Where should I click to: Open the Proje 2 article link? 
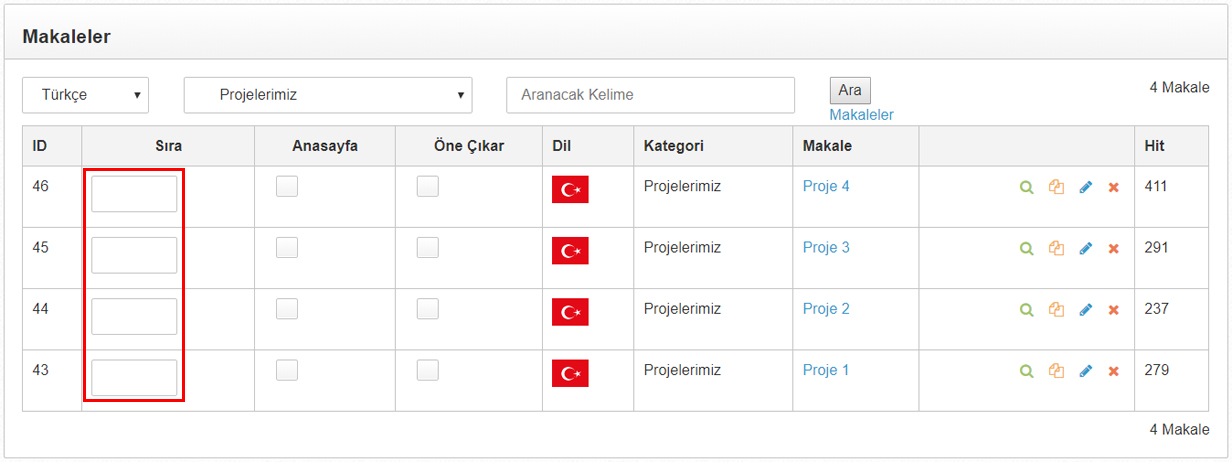pyautogui.click(x=826, y=308)
